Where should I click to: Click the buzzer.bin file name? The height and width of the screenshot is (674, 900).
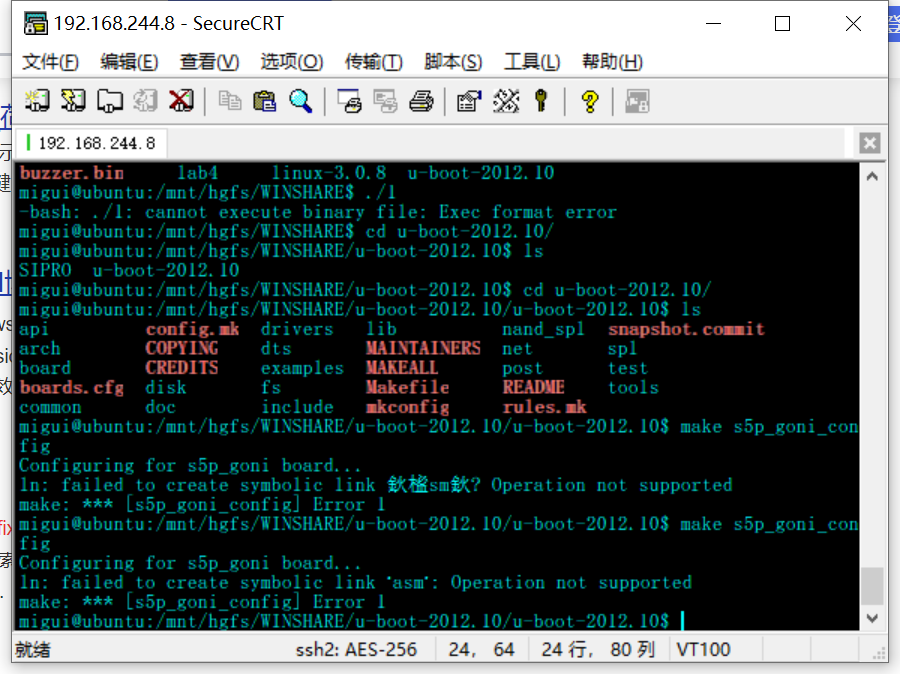tap(72, 173)
